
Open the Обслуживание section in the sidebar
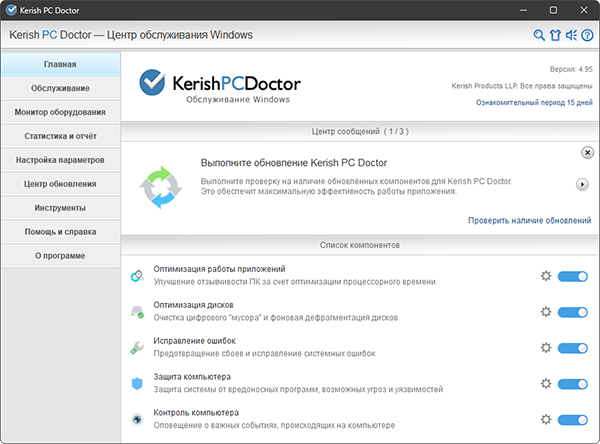pyautogui.click(x=60, y=88)
